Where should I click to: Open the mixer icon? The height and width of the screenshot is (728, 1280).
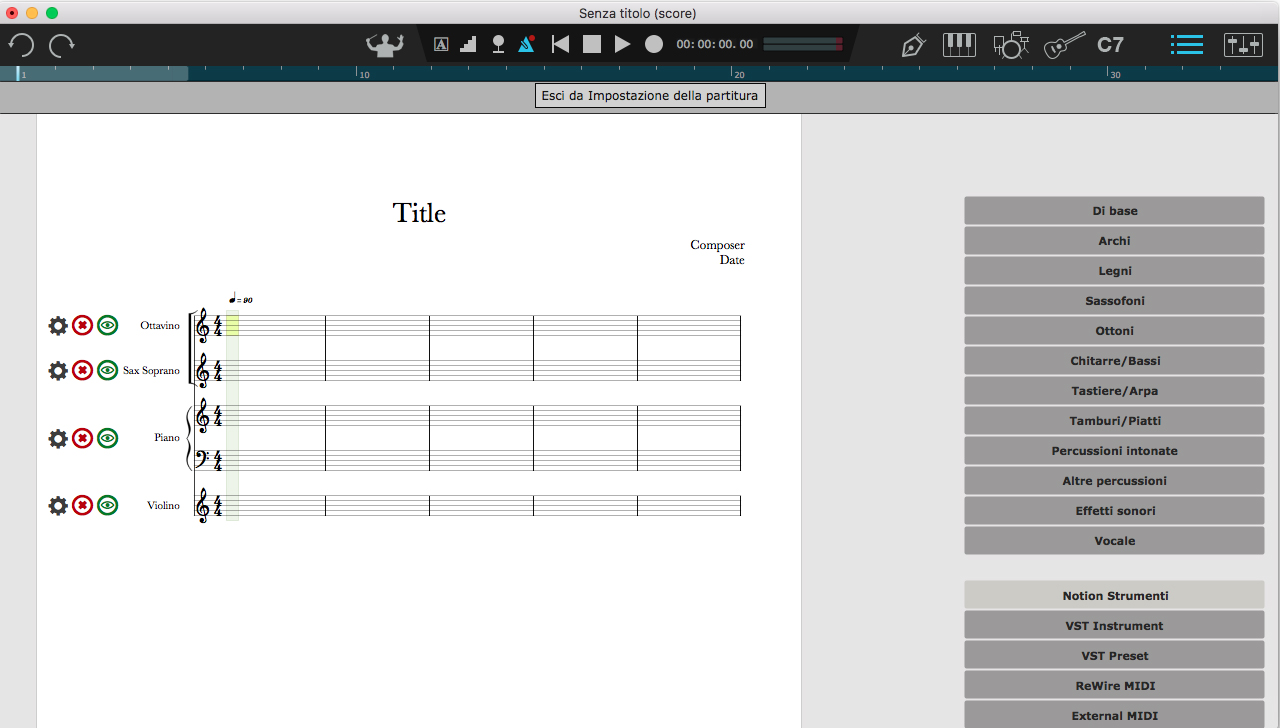[x=1243, y=45]
